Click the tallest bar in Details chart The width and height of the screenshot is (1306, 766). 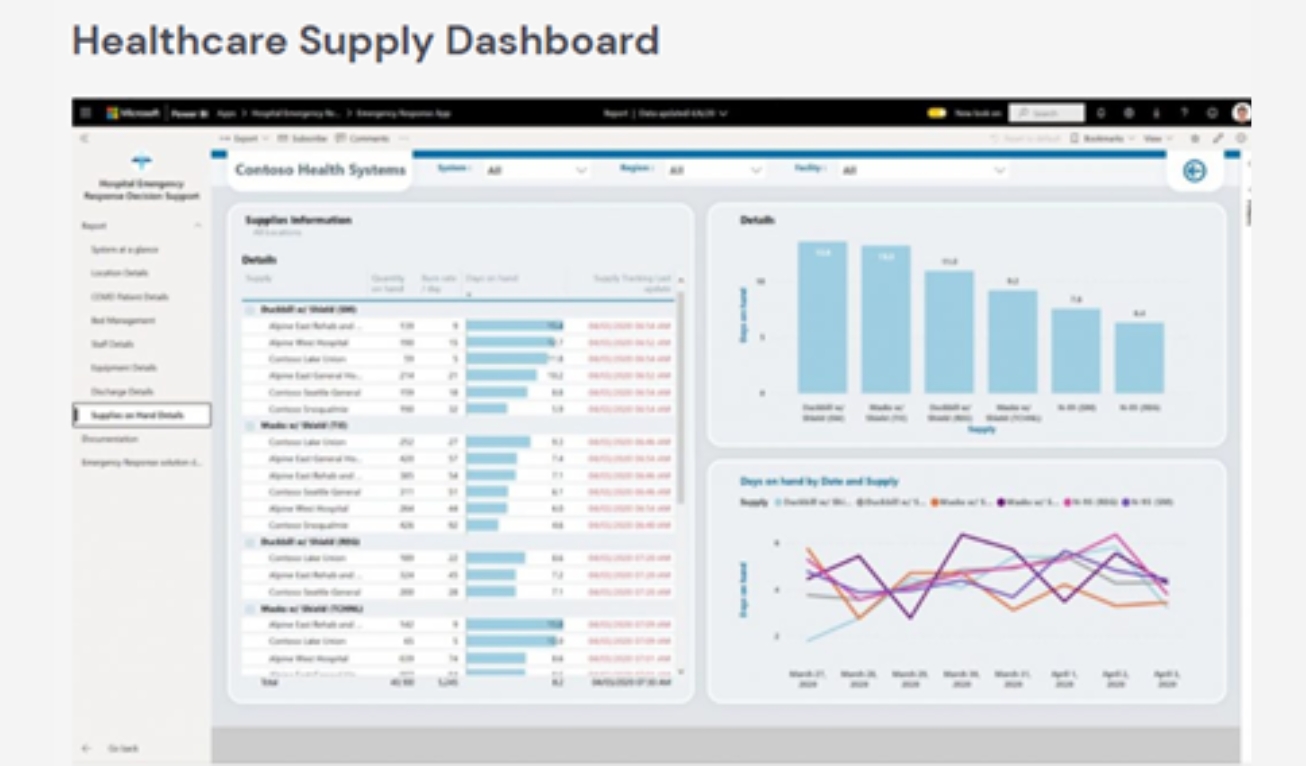(x=822, y=317)
